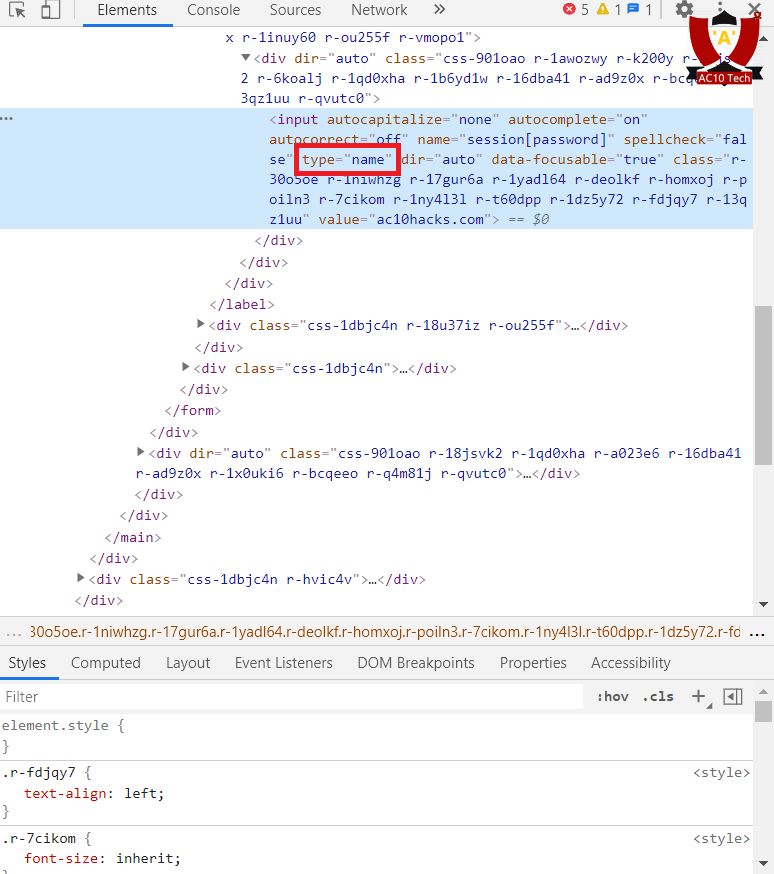Click the type="name" attribute
The height and width of the screenshot is (874, 774).
(347, 159)
